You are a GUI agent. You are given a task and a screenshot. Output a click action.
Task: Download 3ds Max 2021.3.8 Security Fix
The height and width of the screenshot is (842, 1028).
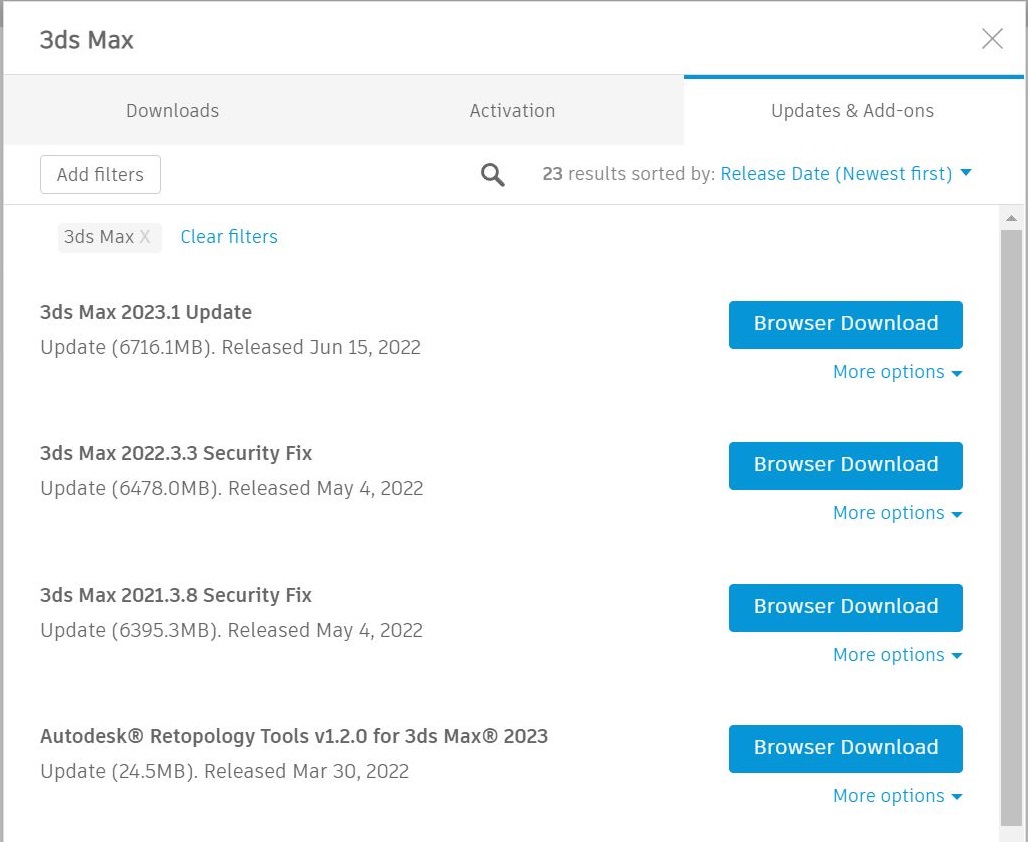(845, 607)
